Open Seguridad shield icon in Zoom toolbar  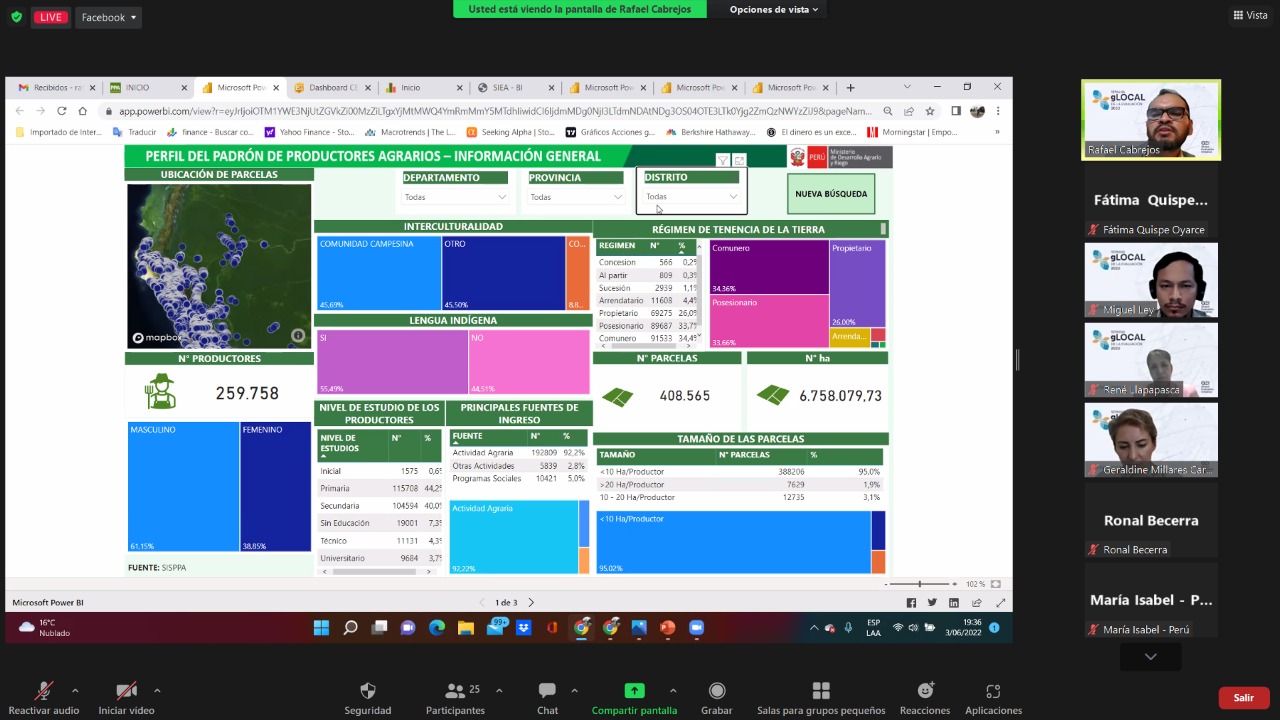click(x=367, y=691)
